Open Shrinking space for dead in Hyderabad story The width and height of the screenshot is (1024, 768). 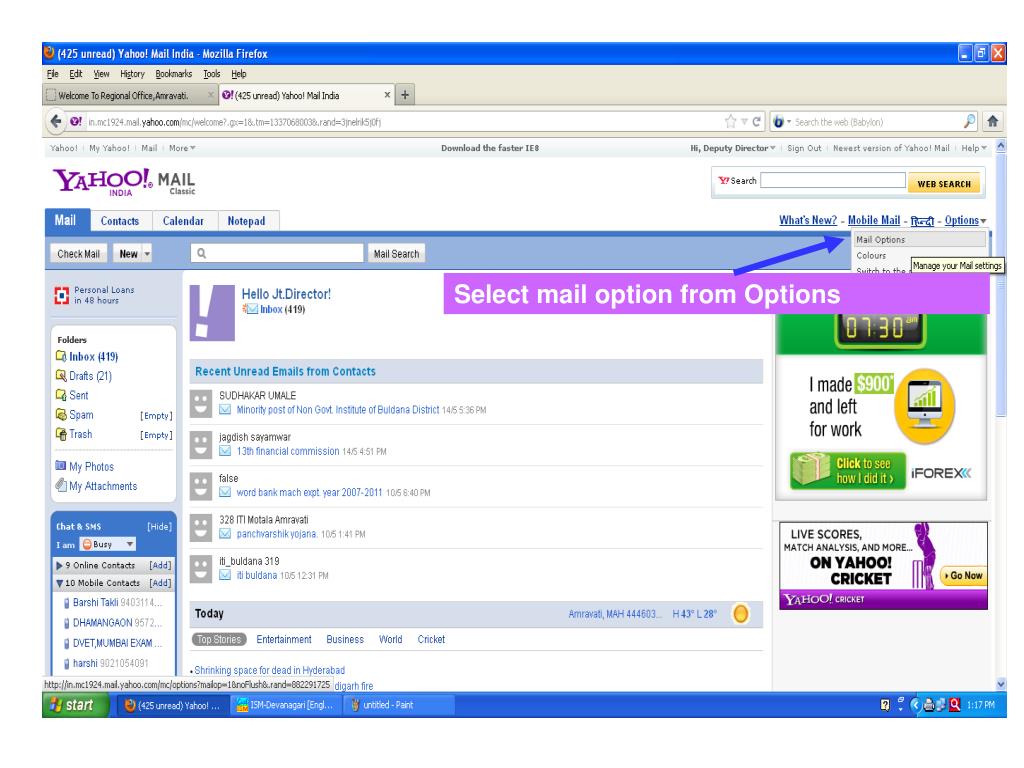pos(269,670)
